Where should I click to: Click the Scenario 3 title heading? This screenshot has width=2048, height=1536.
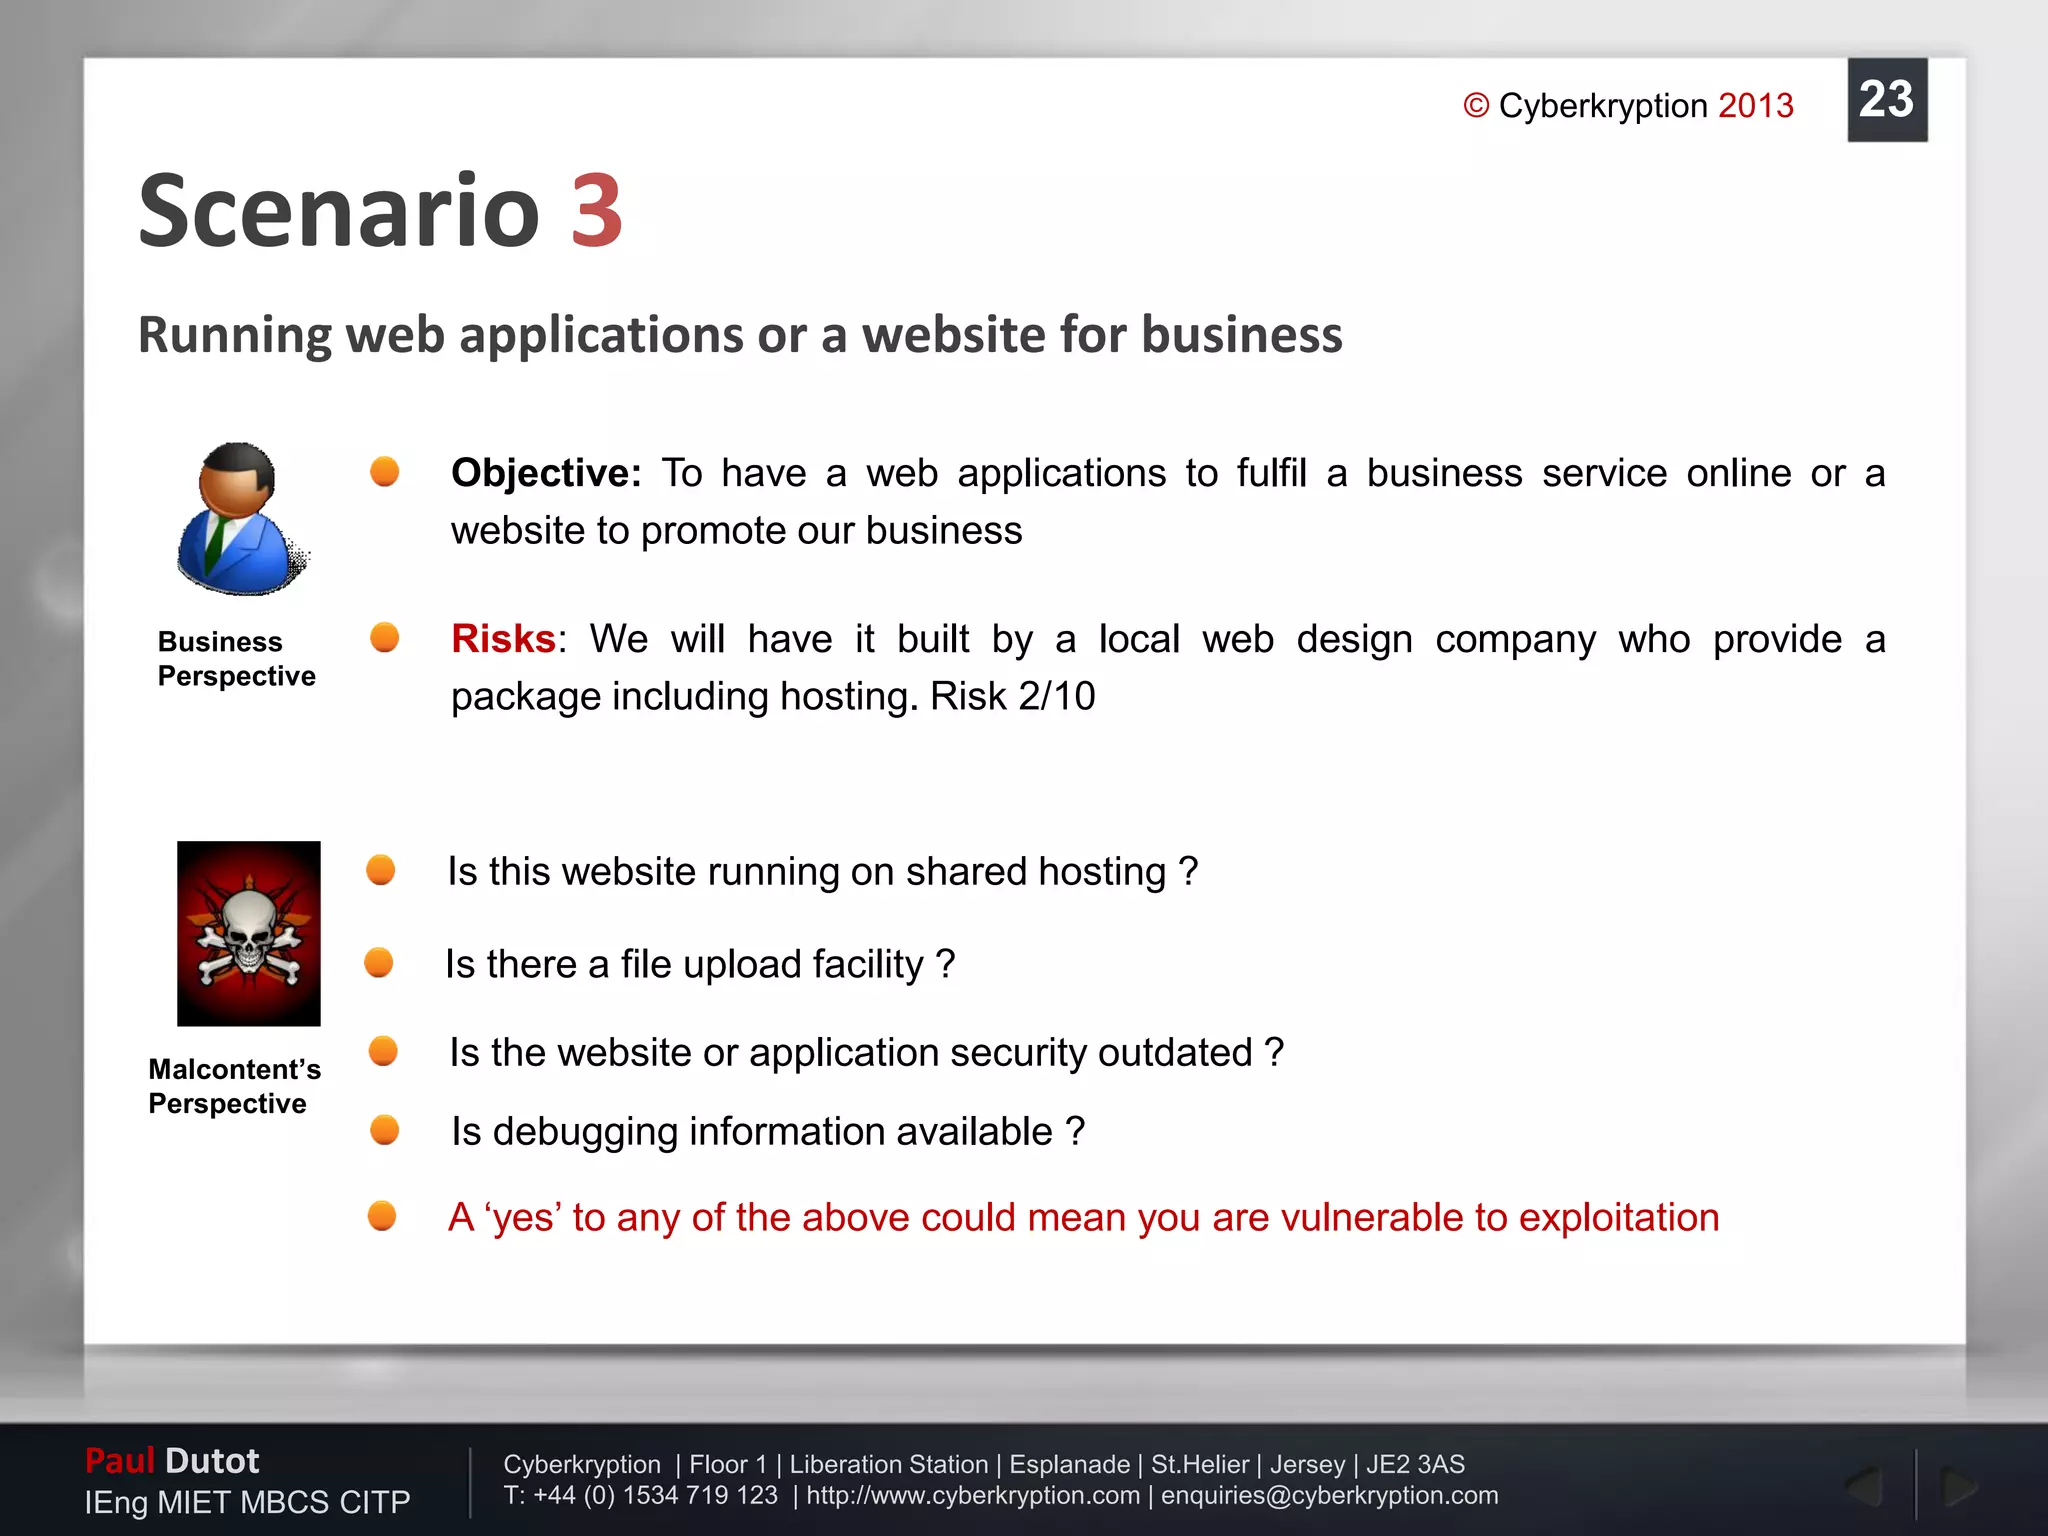point(381,211)
